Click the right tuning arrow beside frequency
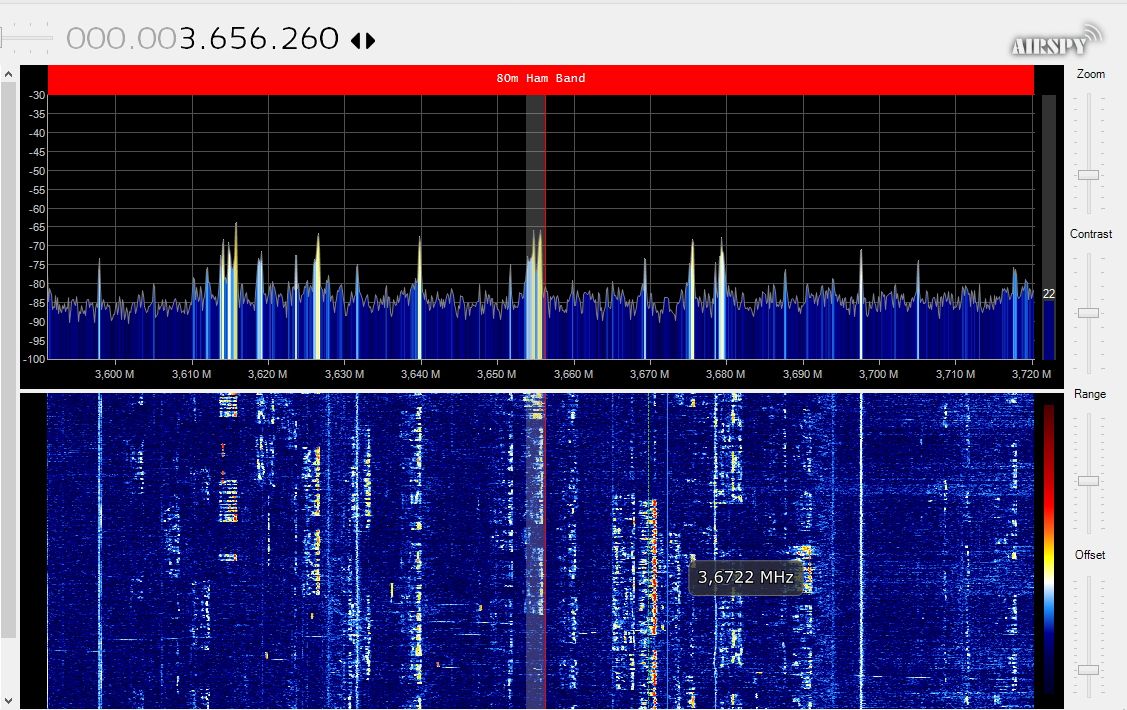1127x710 pixels. pyautogui.click(x=370, y=41)
